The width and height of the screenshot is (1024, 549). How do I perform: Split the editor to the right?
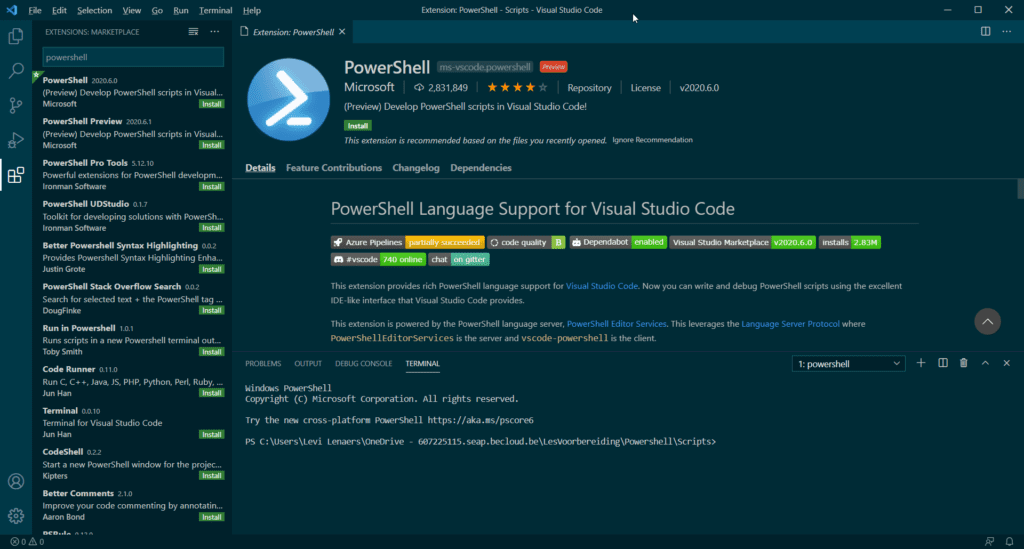985,31
